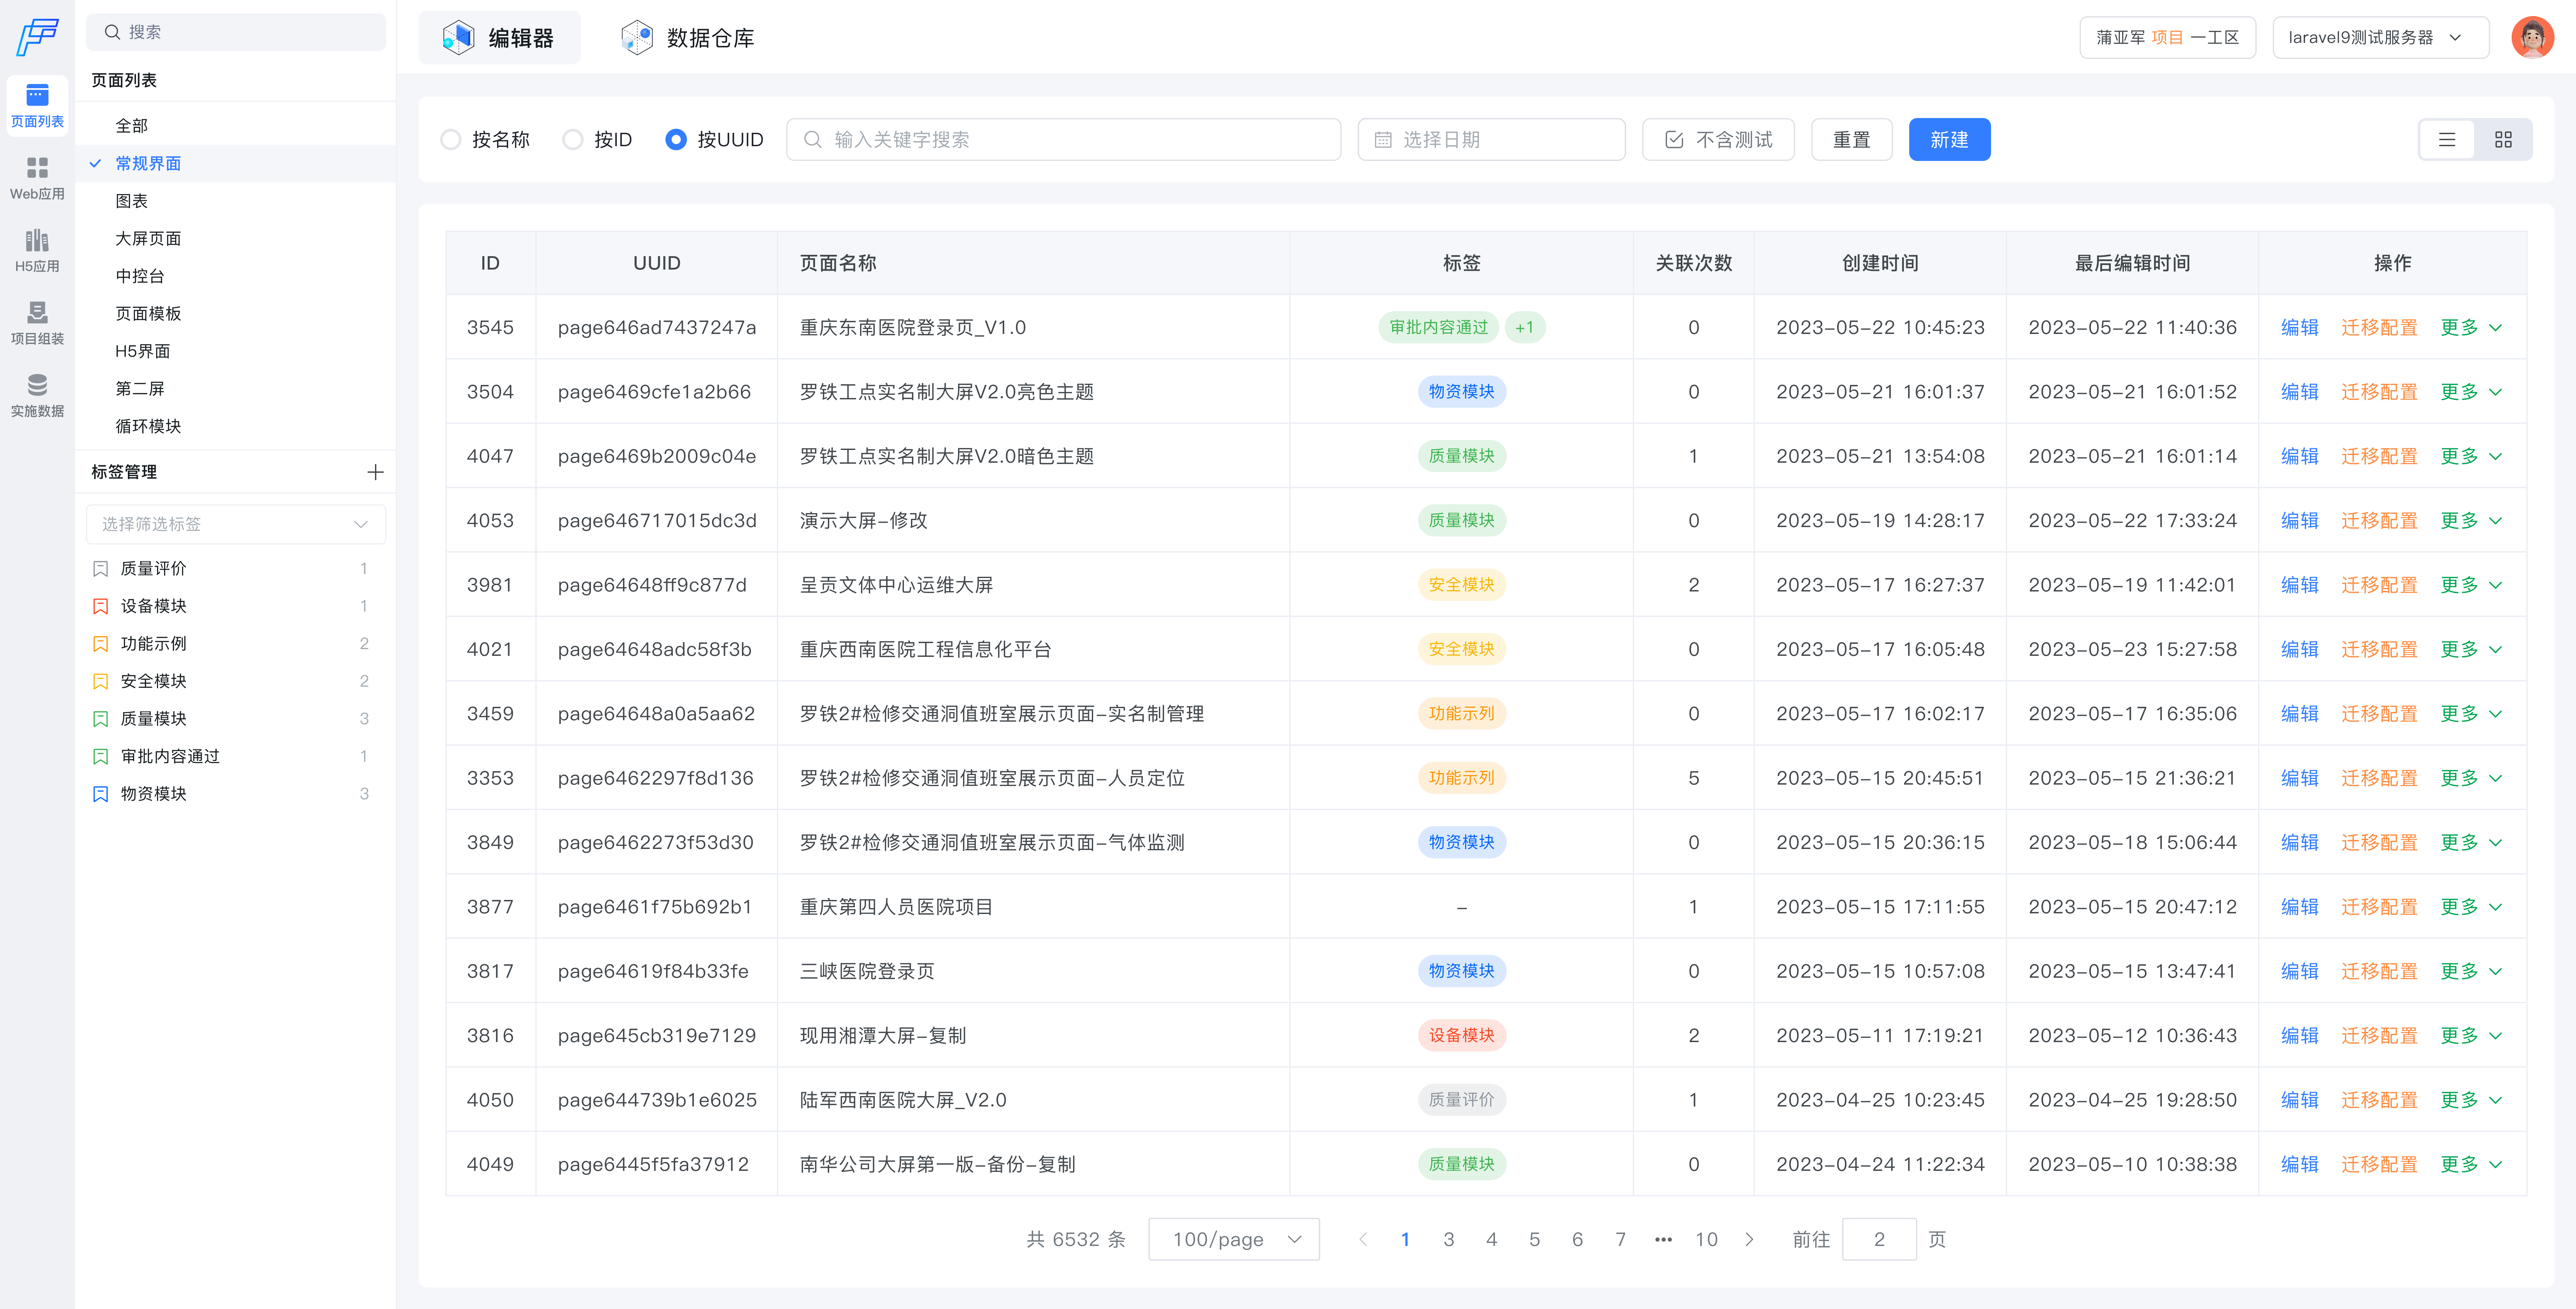
Task: Click the user avatar icon
Action: pos(2532,37)
